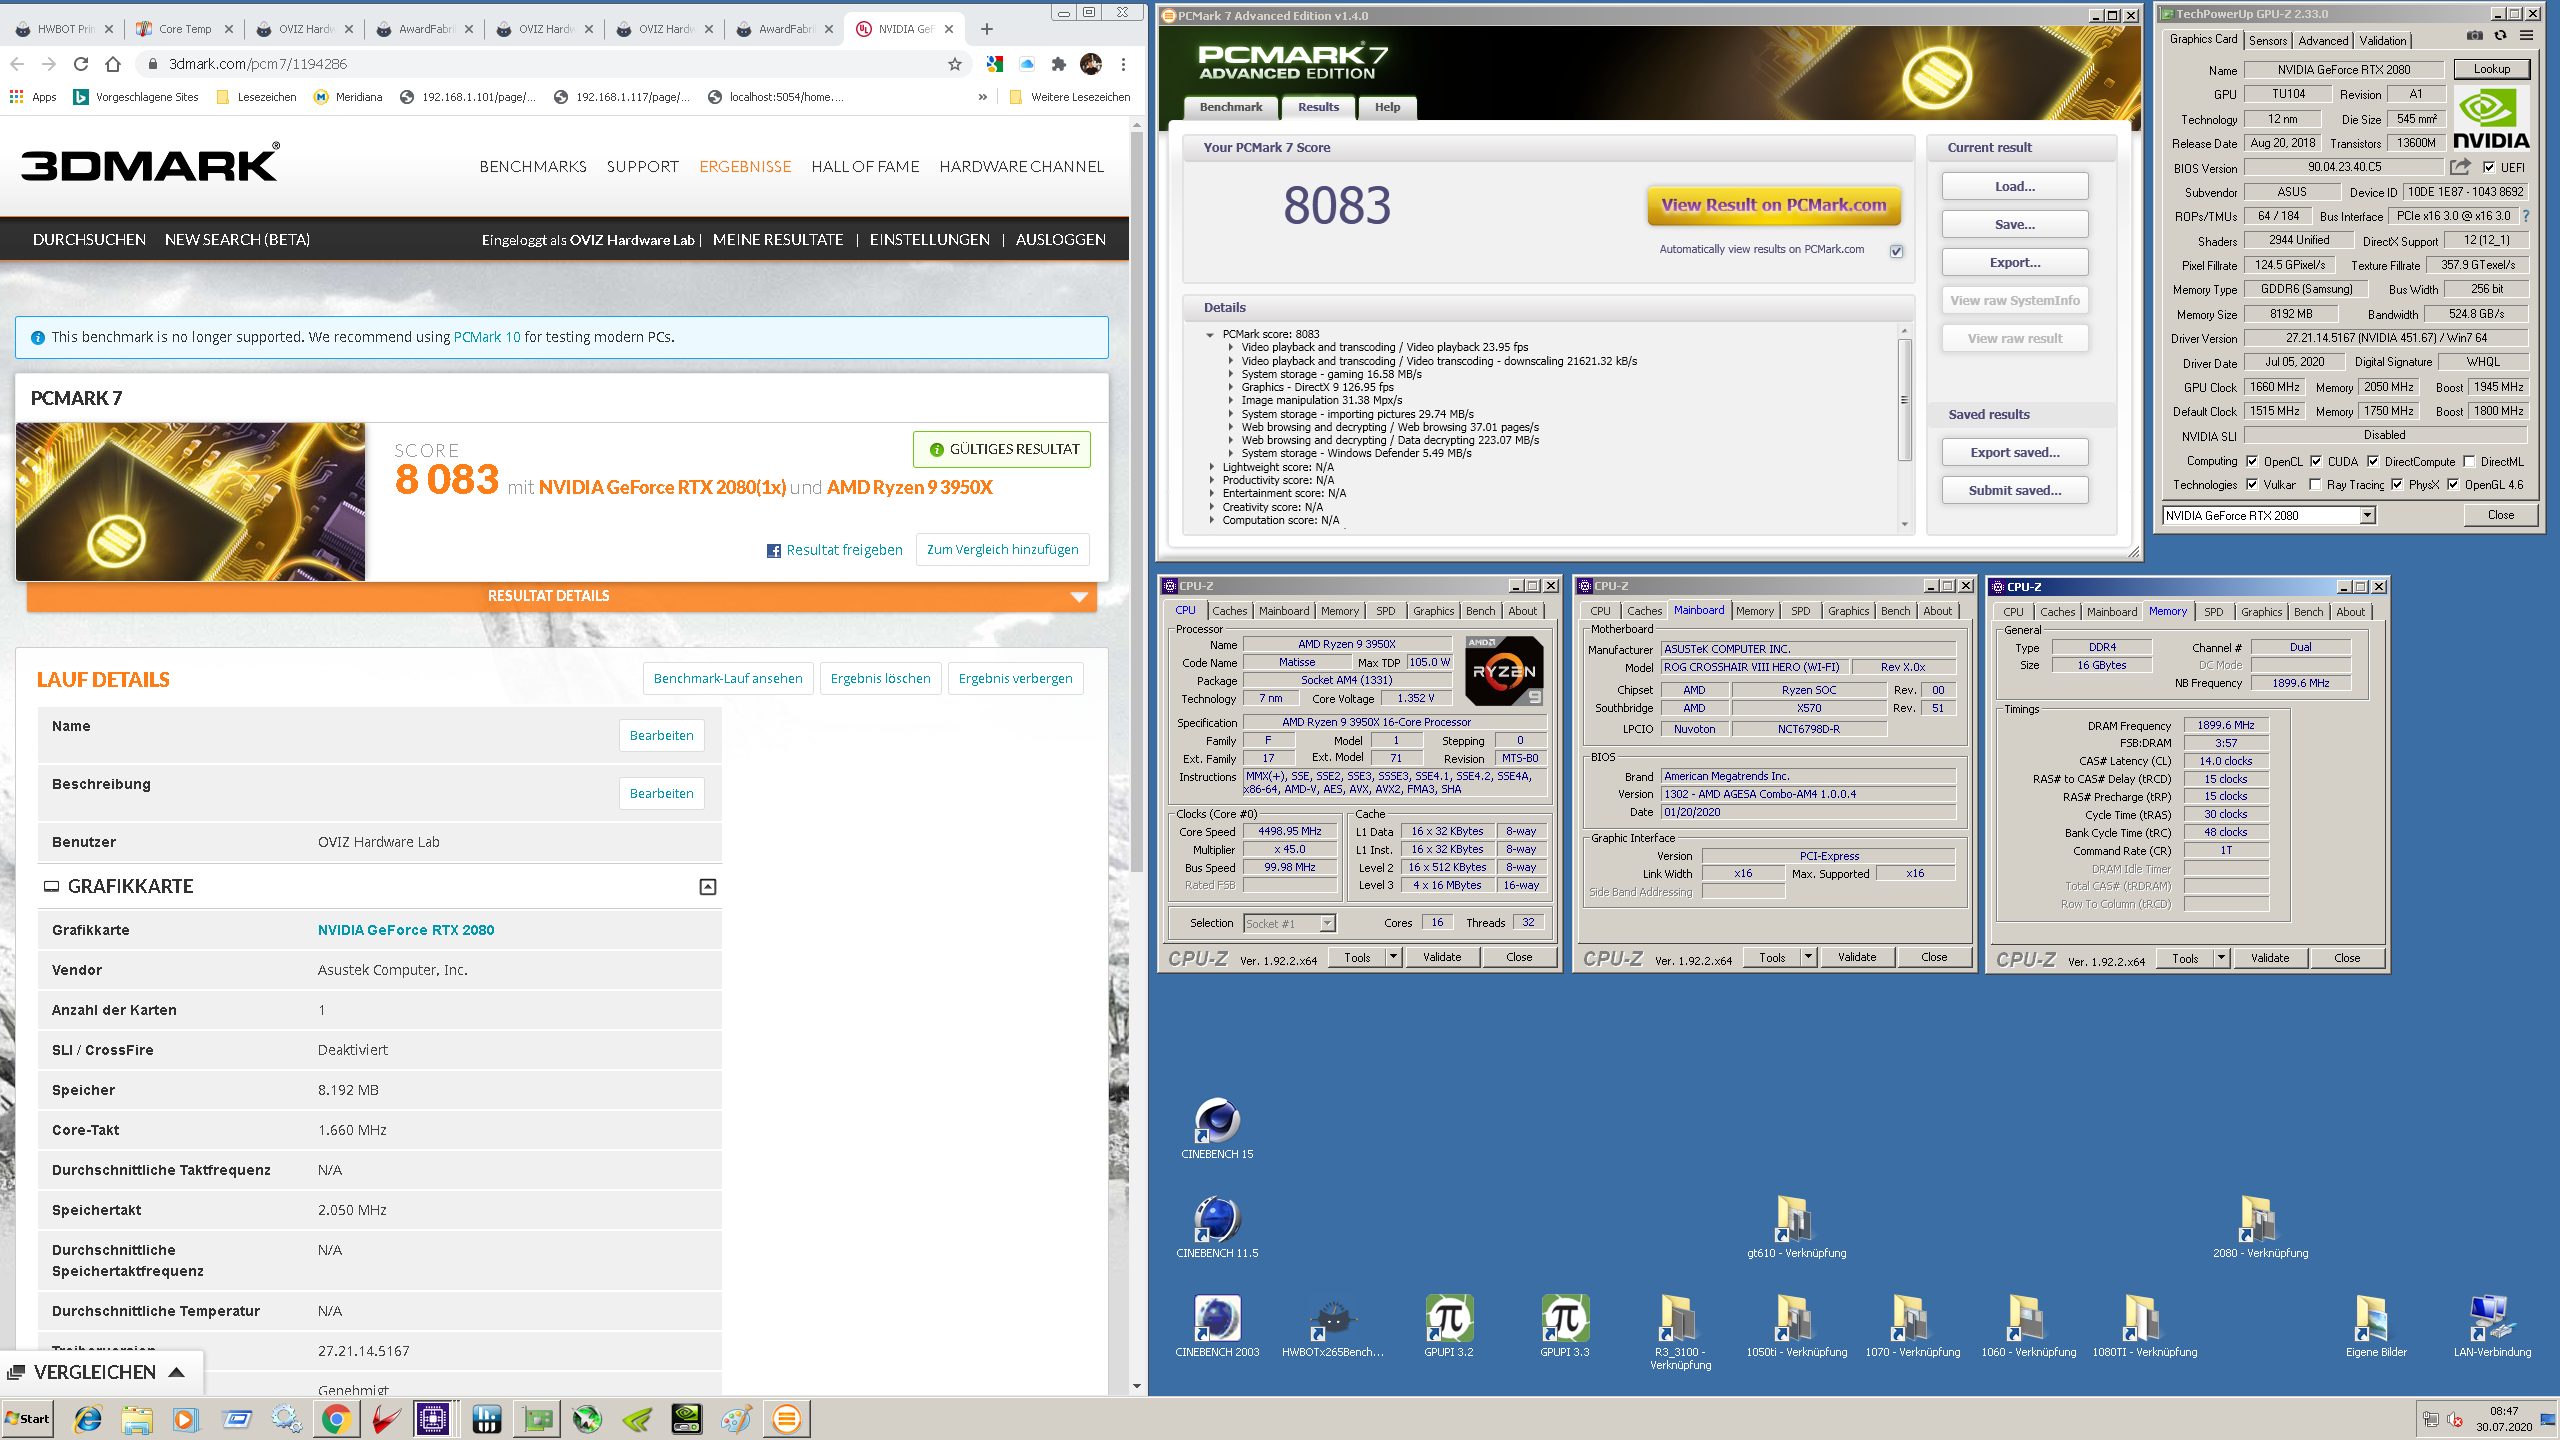2560x1440 pixels.
Task: Click View Result on PCMark.com button
Action: [1774, 205]
